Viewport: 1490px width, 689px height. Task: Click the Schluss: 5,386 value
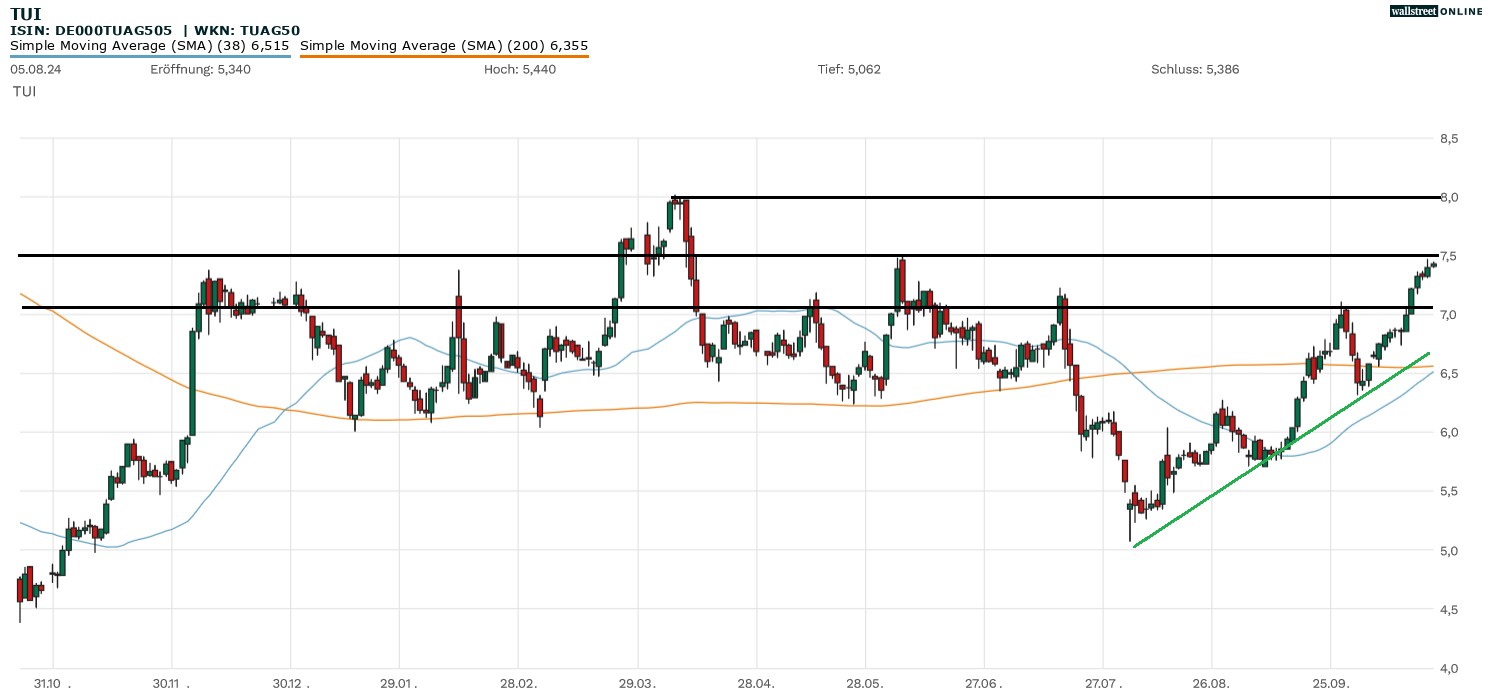pos(1195,69)
